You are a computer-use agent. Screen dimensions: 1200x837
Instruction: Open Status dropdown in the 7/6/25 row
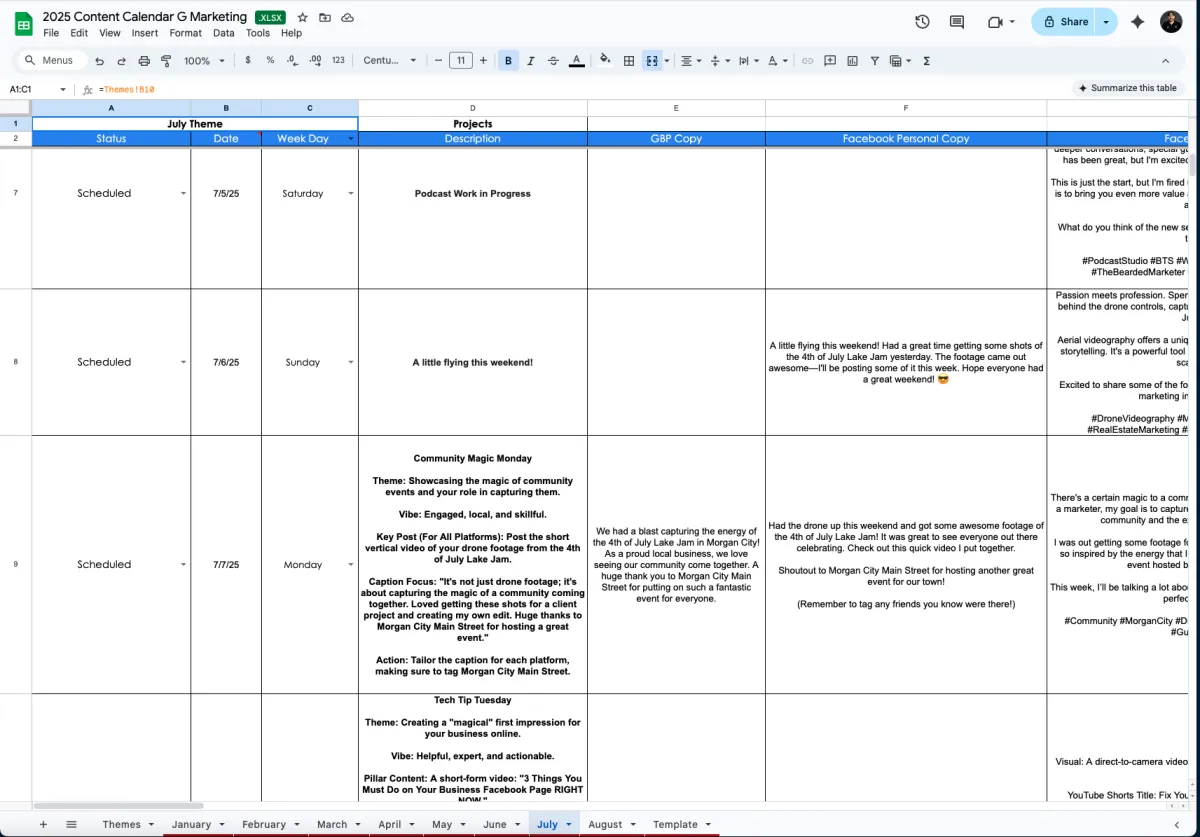[x=183, y=362]
